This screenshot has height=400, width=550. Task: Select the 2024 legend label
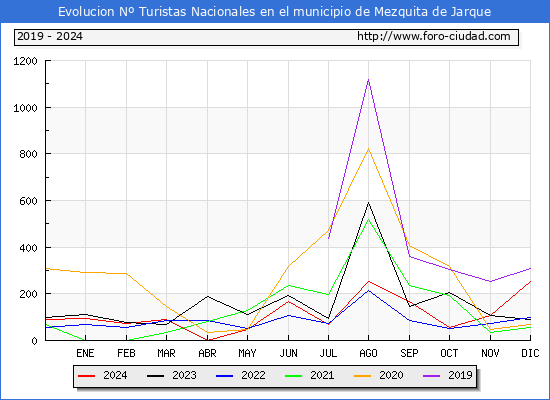coord(115,375)
